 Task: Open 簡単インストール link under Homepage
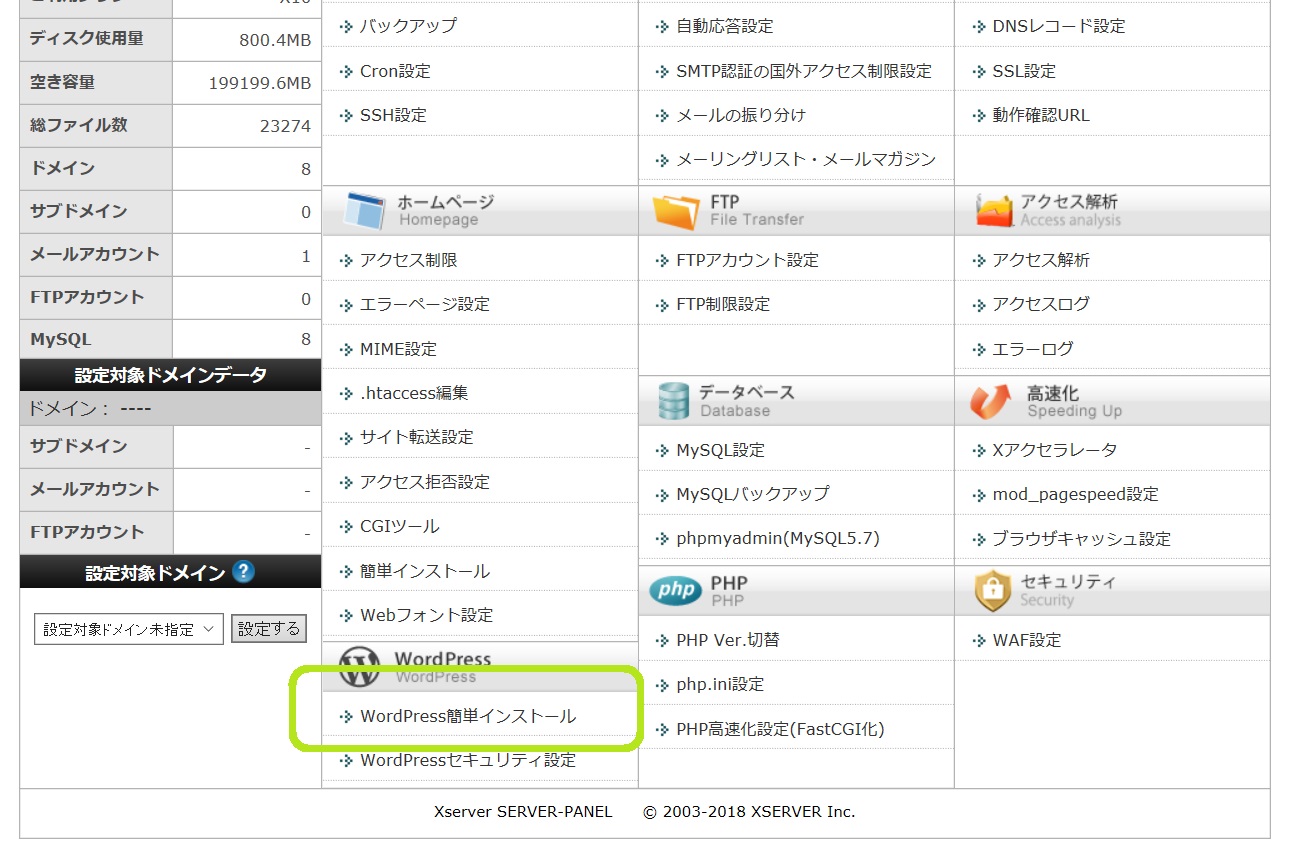pos(424,571)
